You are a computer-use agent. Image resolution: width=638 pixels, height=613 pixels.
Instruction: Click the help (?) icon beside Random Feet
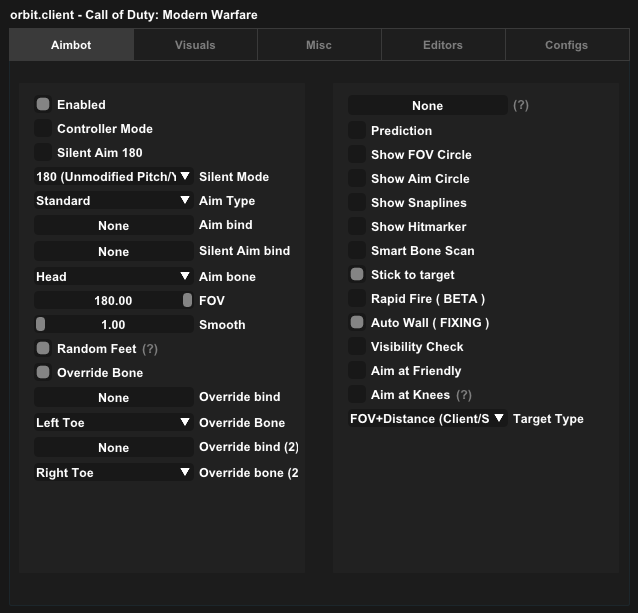[x=150, y=349]
